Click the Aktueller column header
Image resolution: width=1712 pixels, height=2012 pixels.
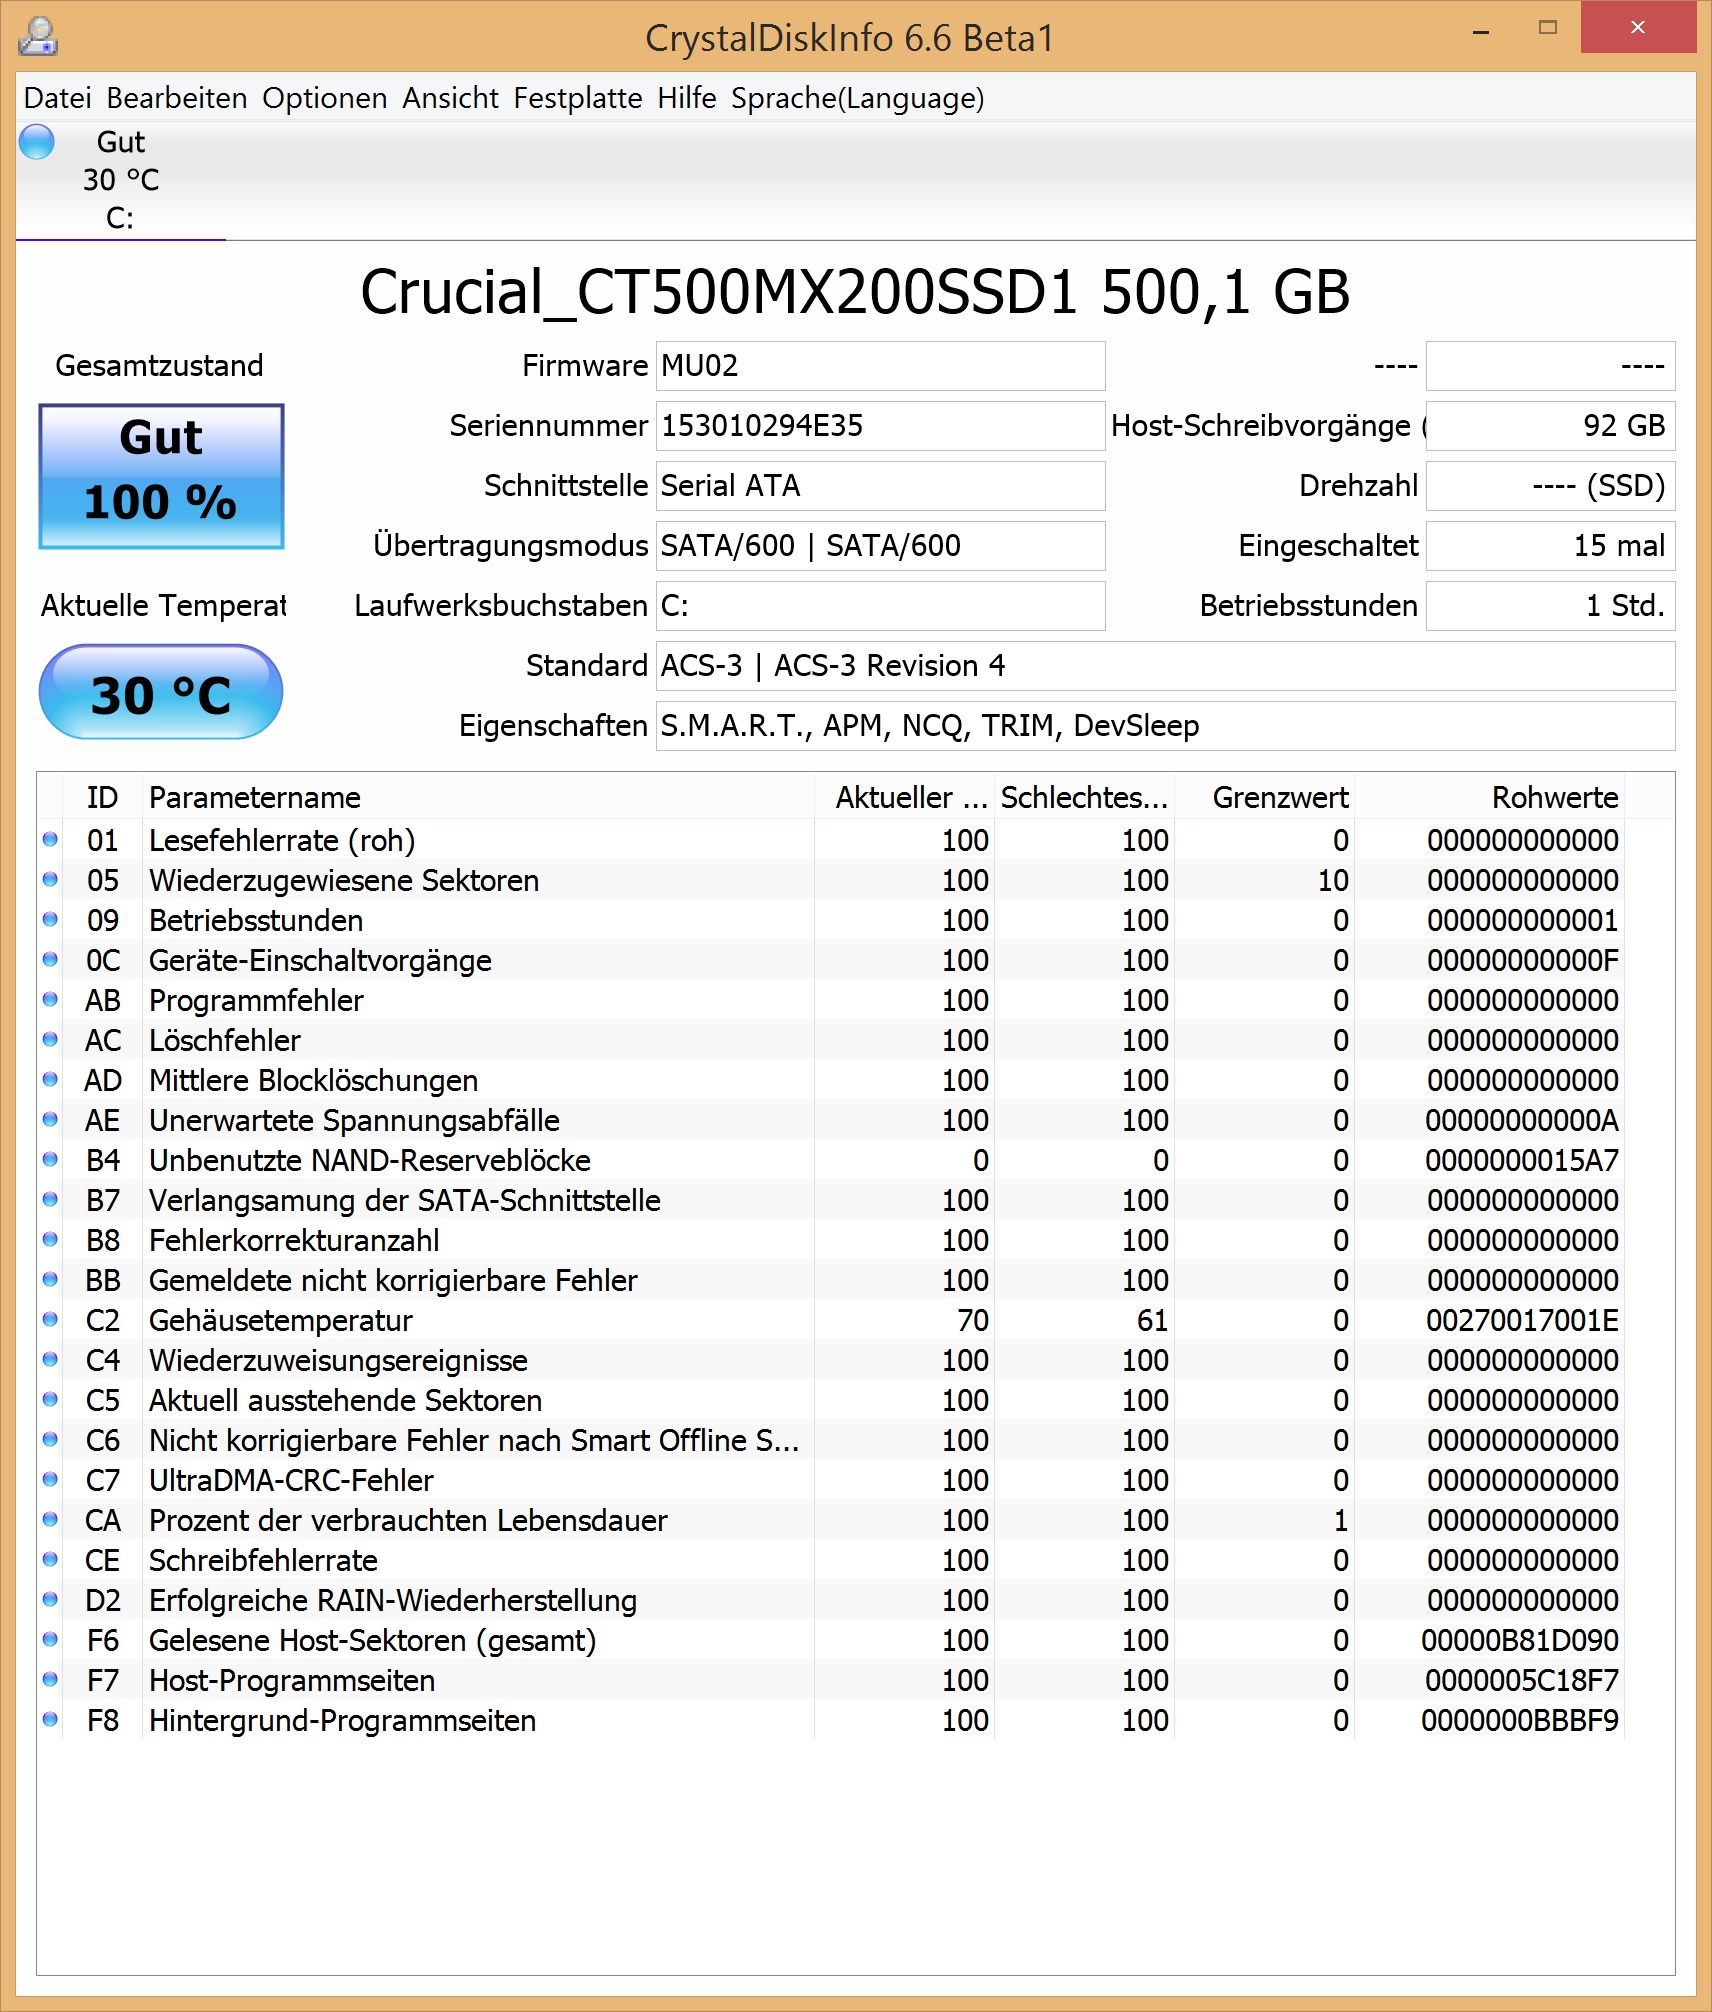tap(904, 797)
